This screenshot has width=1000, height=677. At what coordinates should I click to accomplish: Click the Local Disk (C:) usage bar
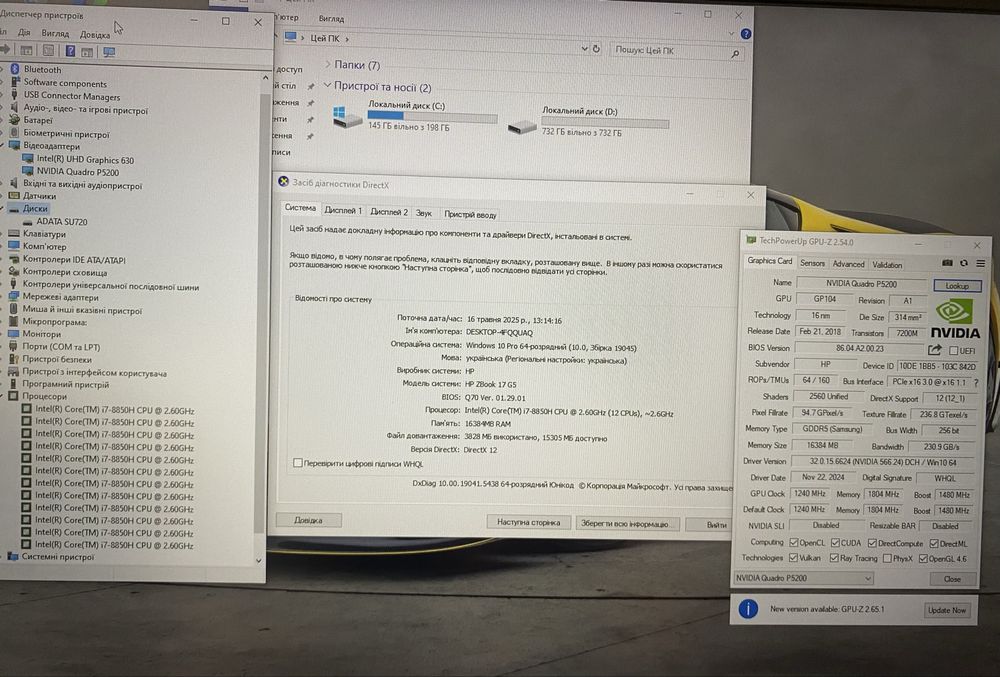point(432,116)
